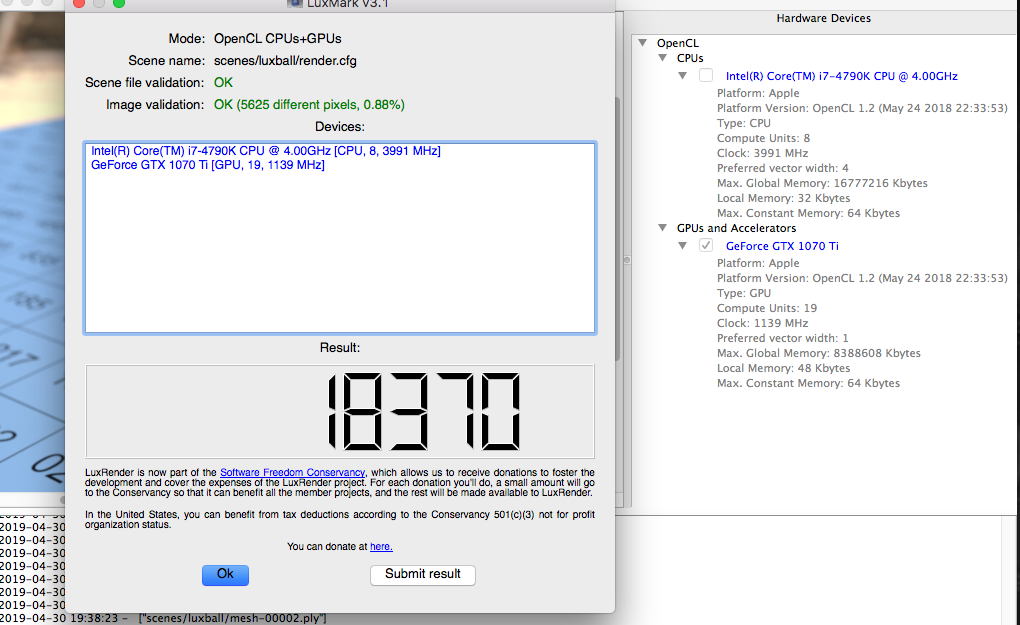
Task: Click 'Type: CPU' row
Action: (x=744, y=123)
